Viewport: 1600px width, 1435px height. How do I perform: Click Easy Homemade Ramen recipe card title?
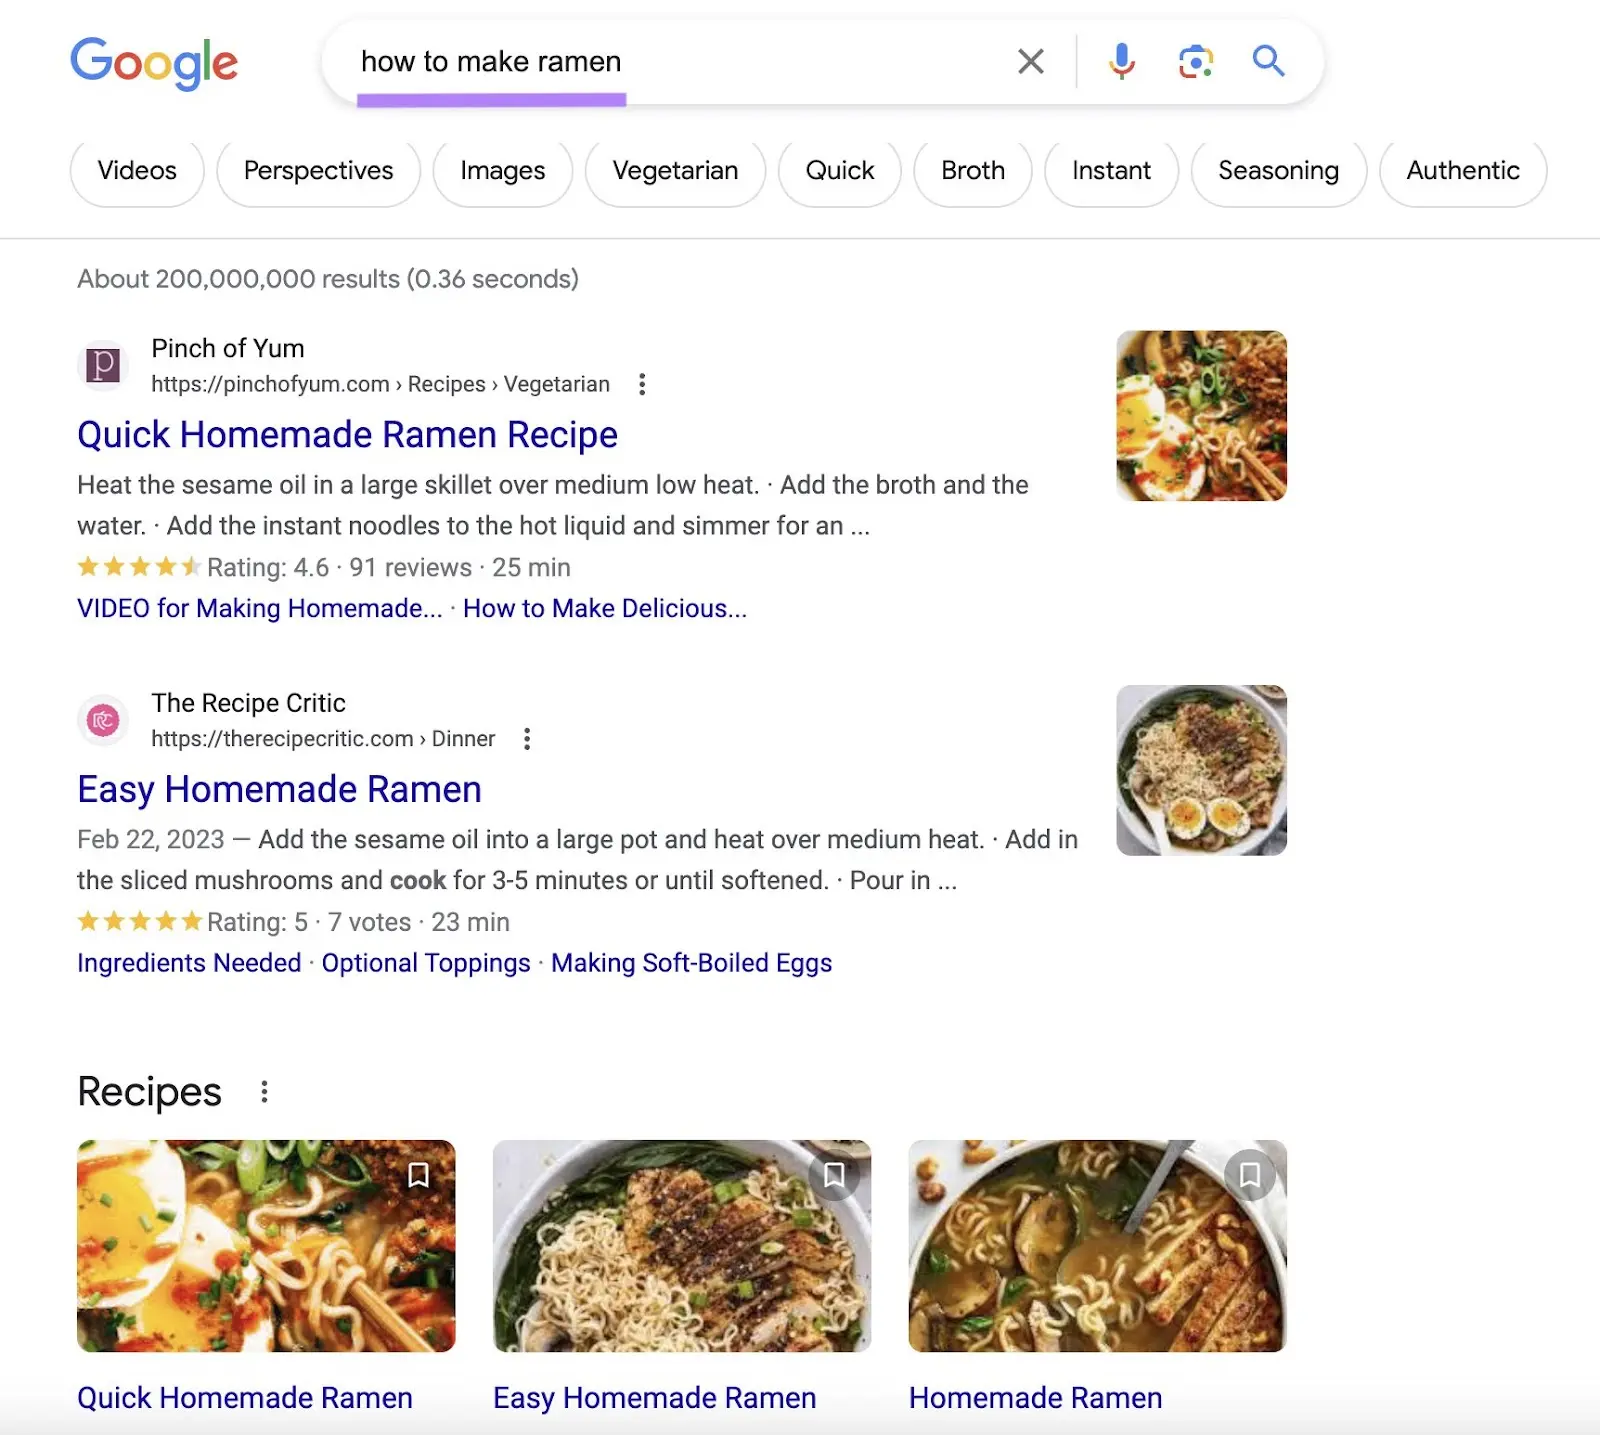[655, 1398]
